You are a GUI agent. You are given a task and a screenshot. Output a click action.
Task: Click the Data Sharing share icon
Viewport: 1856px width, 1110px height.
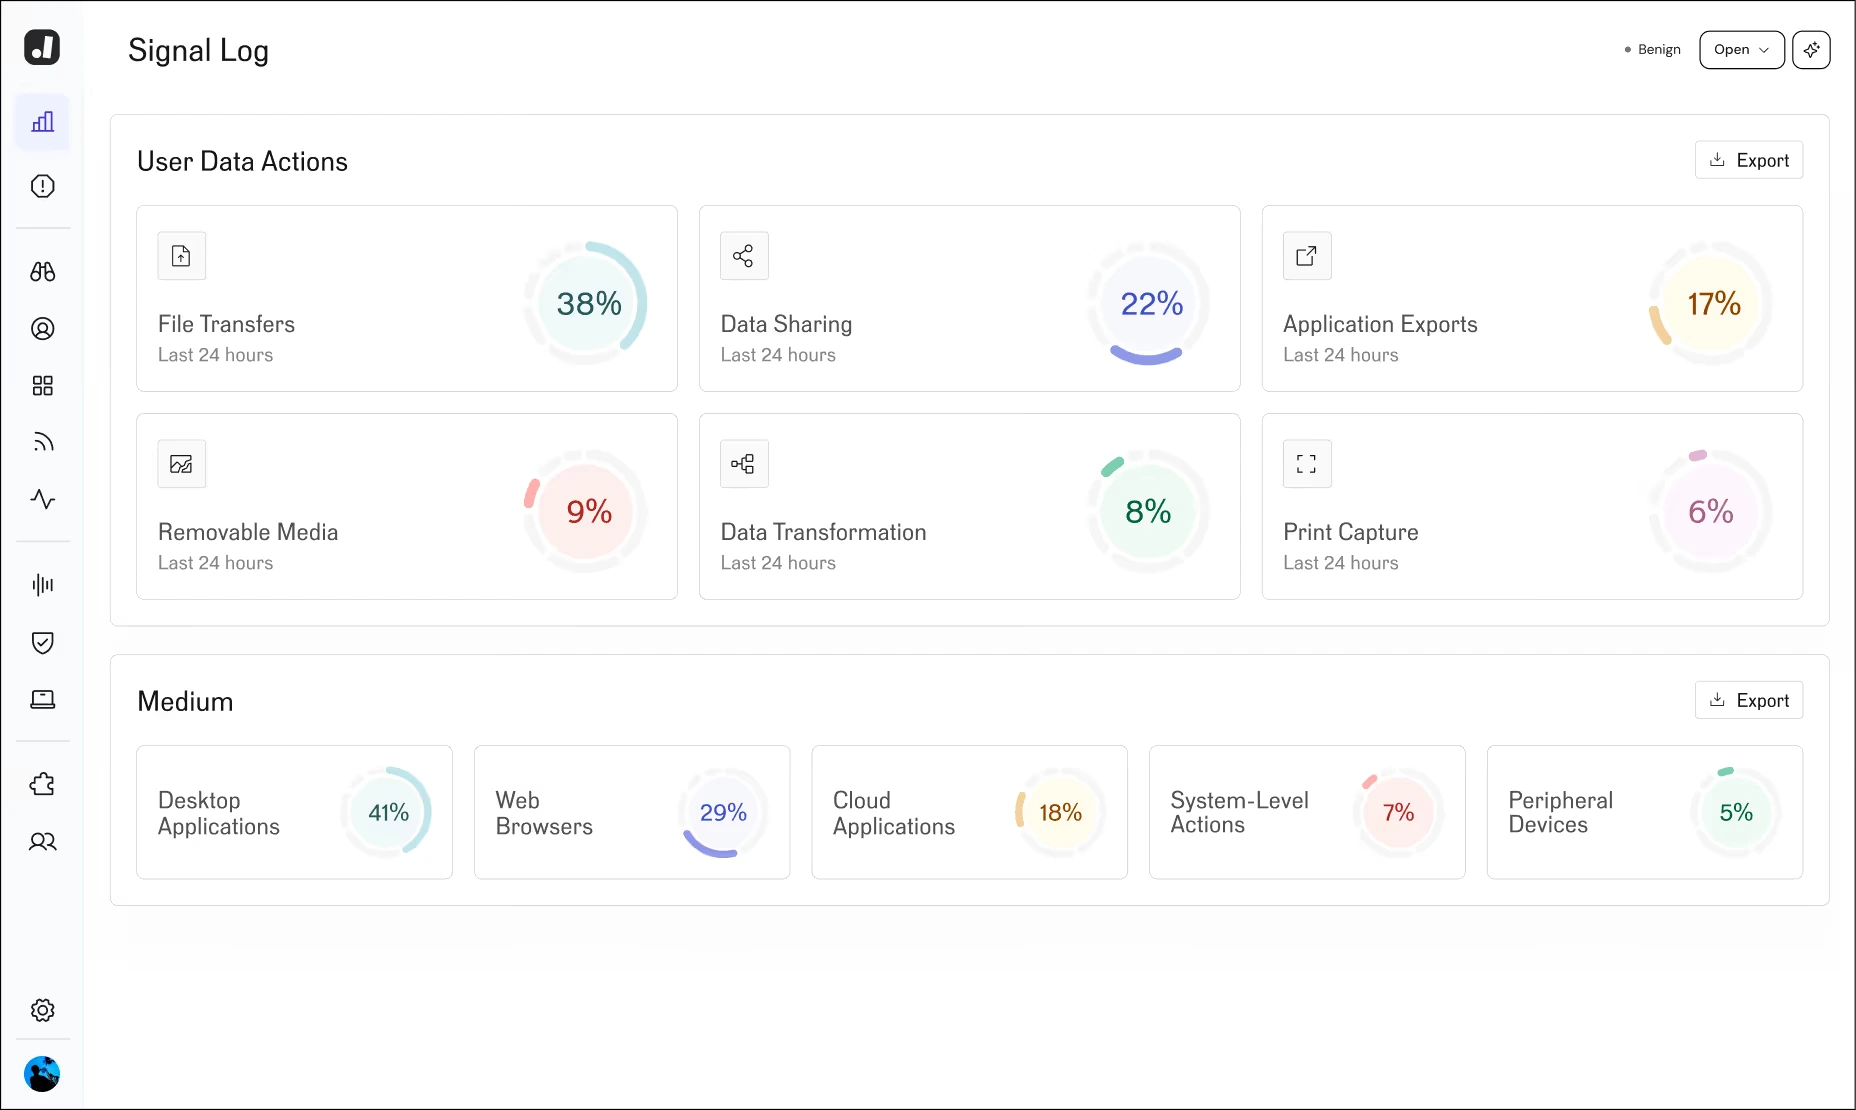[x=744, y=256]
